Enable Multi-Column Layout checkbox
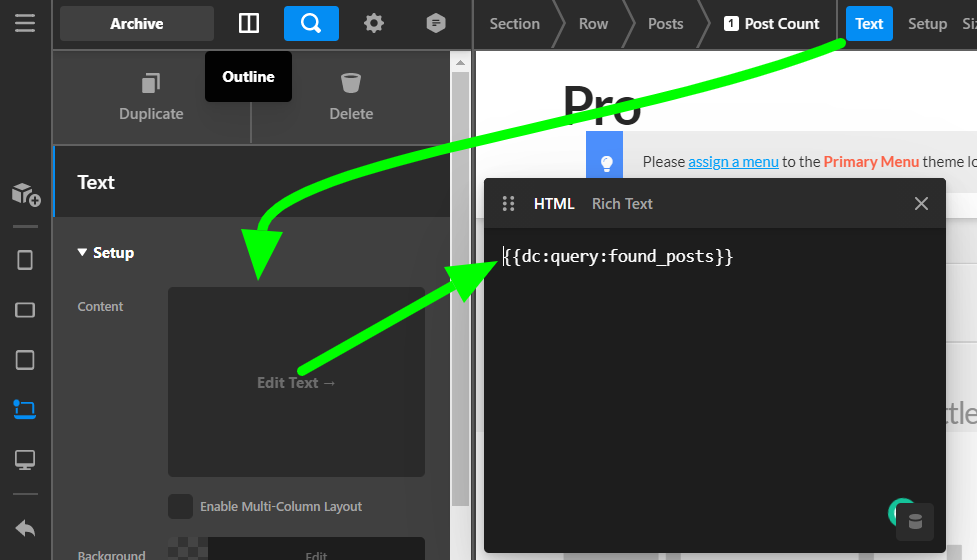977x560 pixels. [x=181, y=506]
